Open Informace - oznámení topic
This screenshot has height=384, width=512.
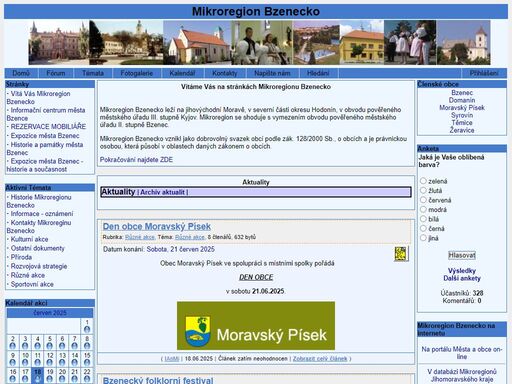pos(42,214)
